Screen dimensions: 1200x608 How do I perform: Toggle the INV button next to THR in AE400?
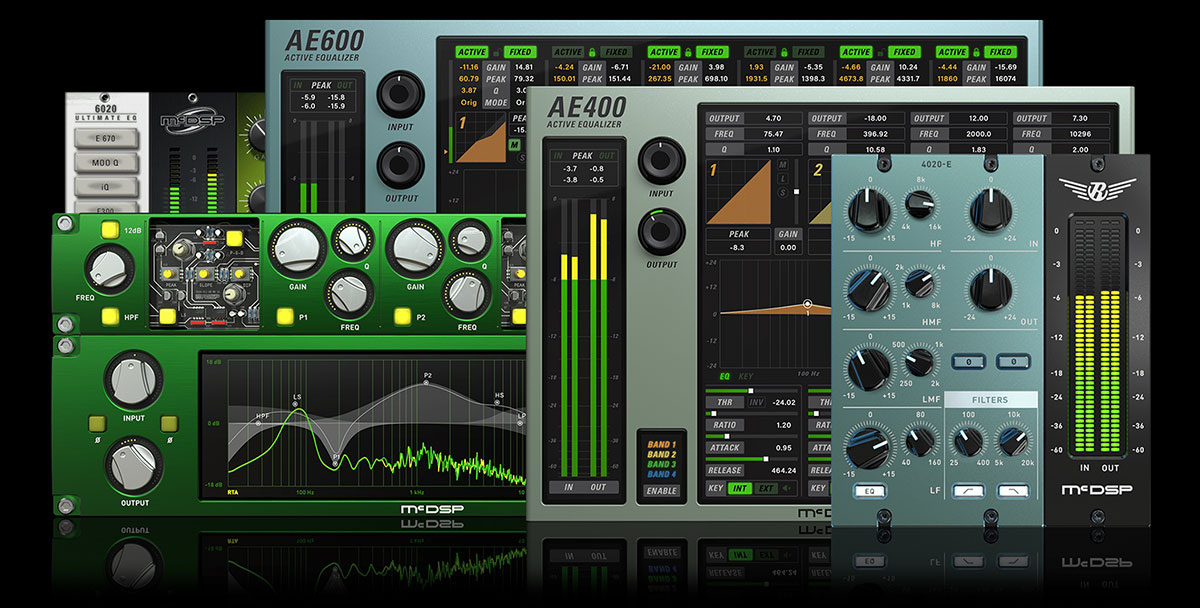tap(756, 402)
